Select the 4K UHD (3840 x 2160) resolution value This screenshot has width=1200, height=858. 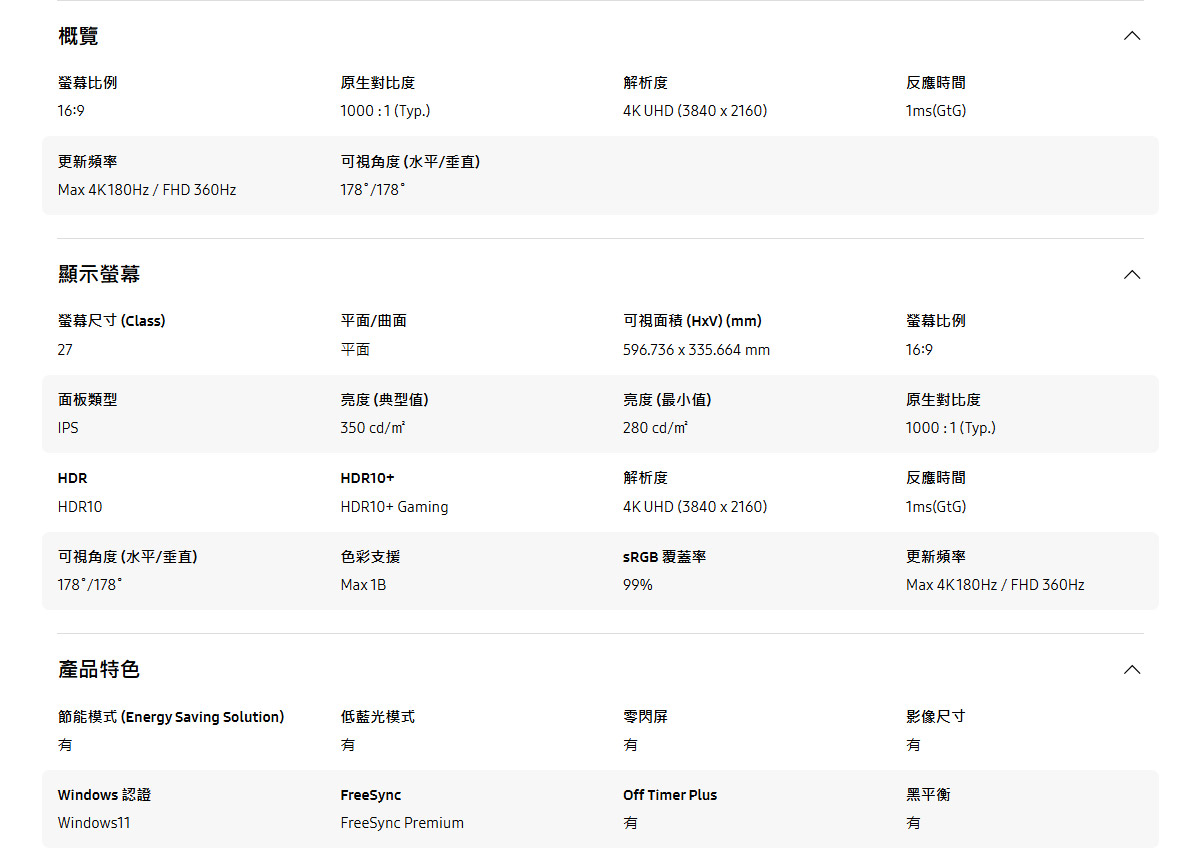pyautogui.click(x=696, y=111)
